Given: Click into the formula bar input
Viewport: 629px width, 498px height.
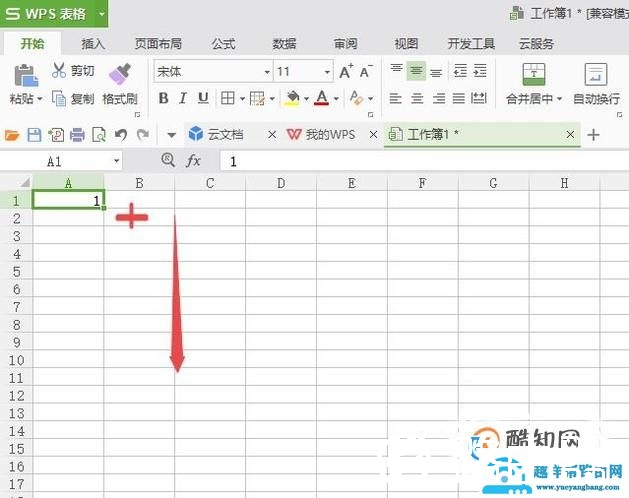Looking at the screenshot, I should (x=424, y=161).
